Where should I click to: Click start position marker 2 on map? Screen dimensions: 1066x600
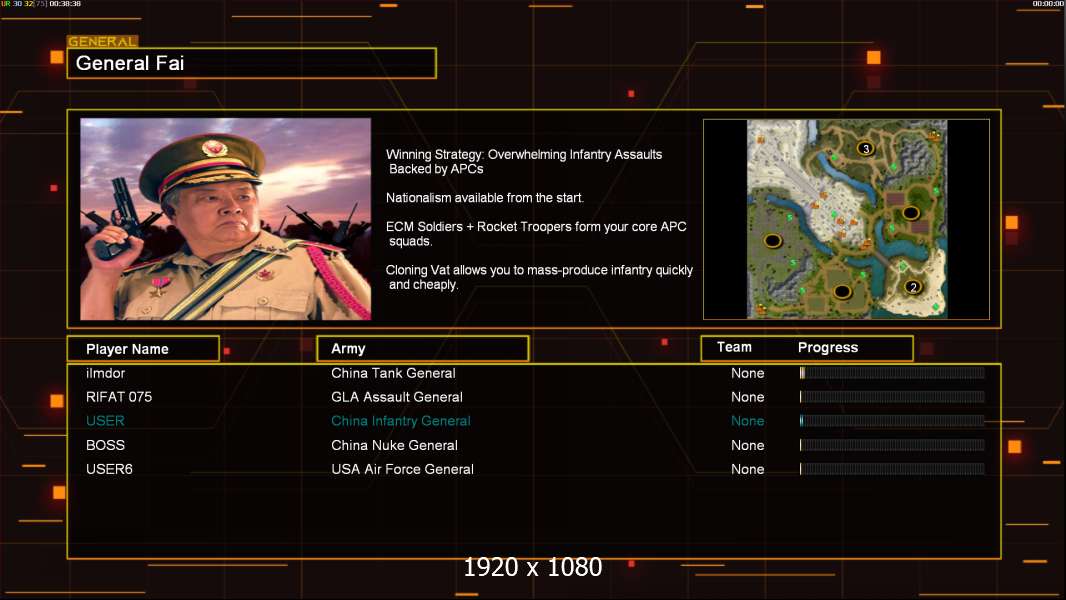(x=913, y=287)
